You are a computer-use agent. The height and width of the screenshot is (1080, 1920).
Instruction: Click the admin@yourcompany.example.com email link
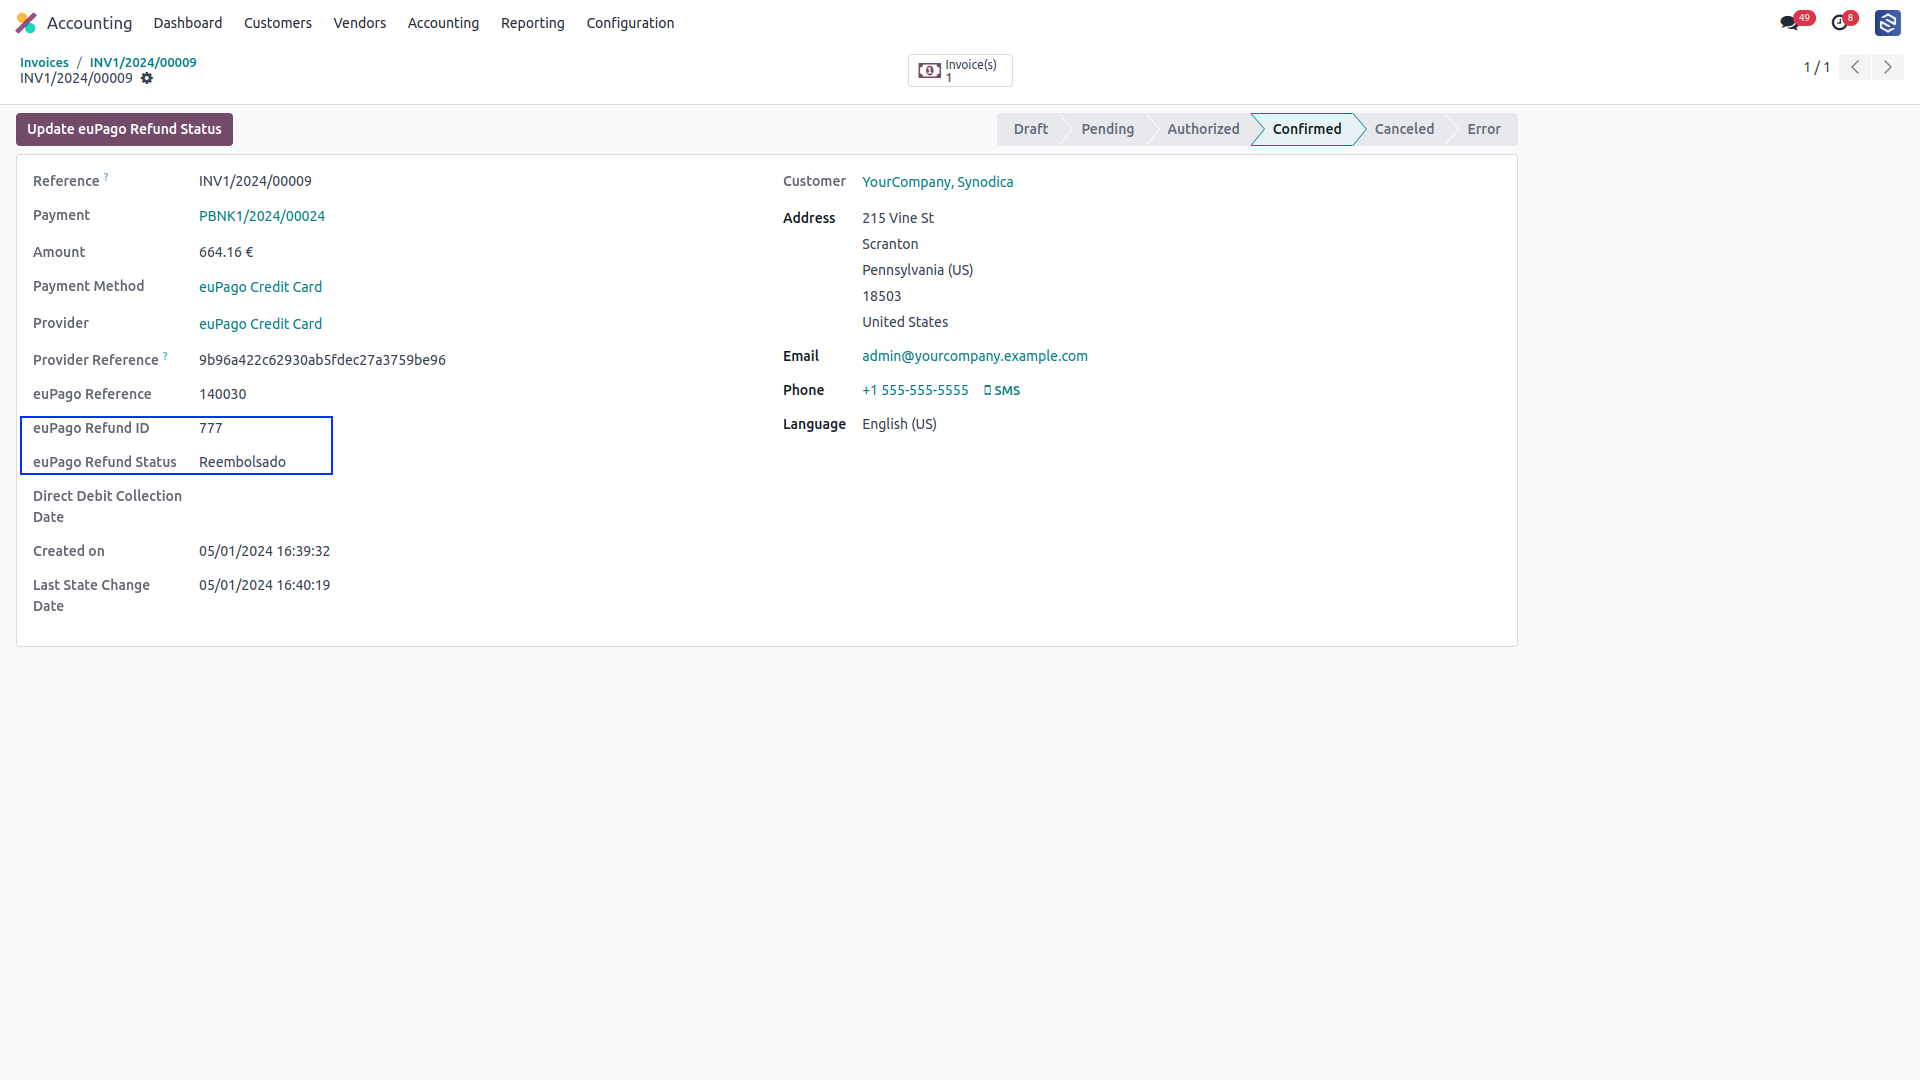[x=975, y=356]
